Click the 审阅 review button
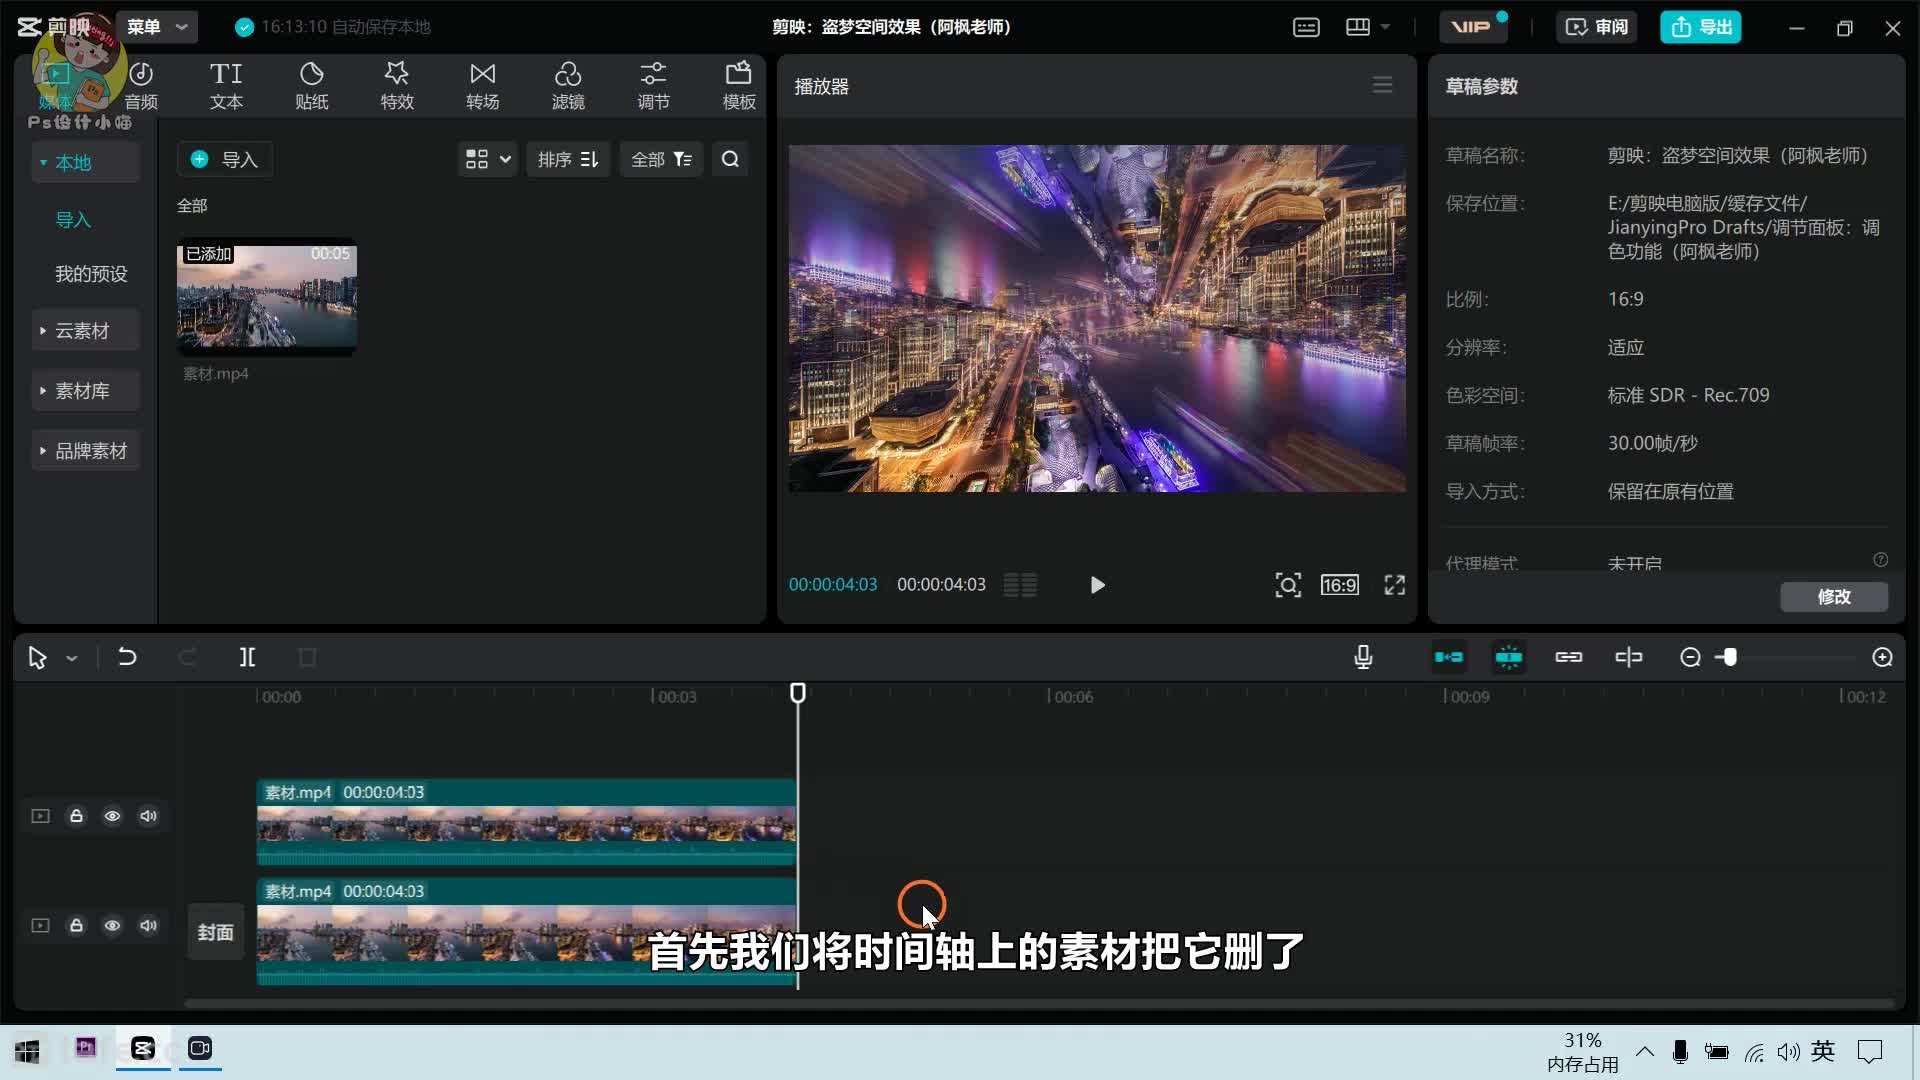The height and width of the screenshot is (1080, 1920). (1597, 27)
